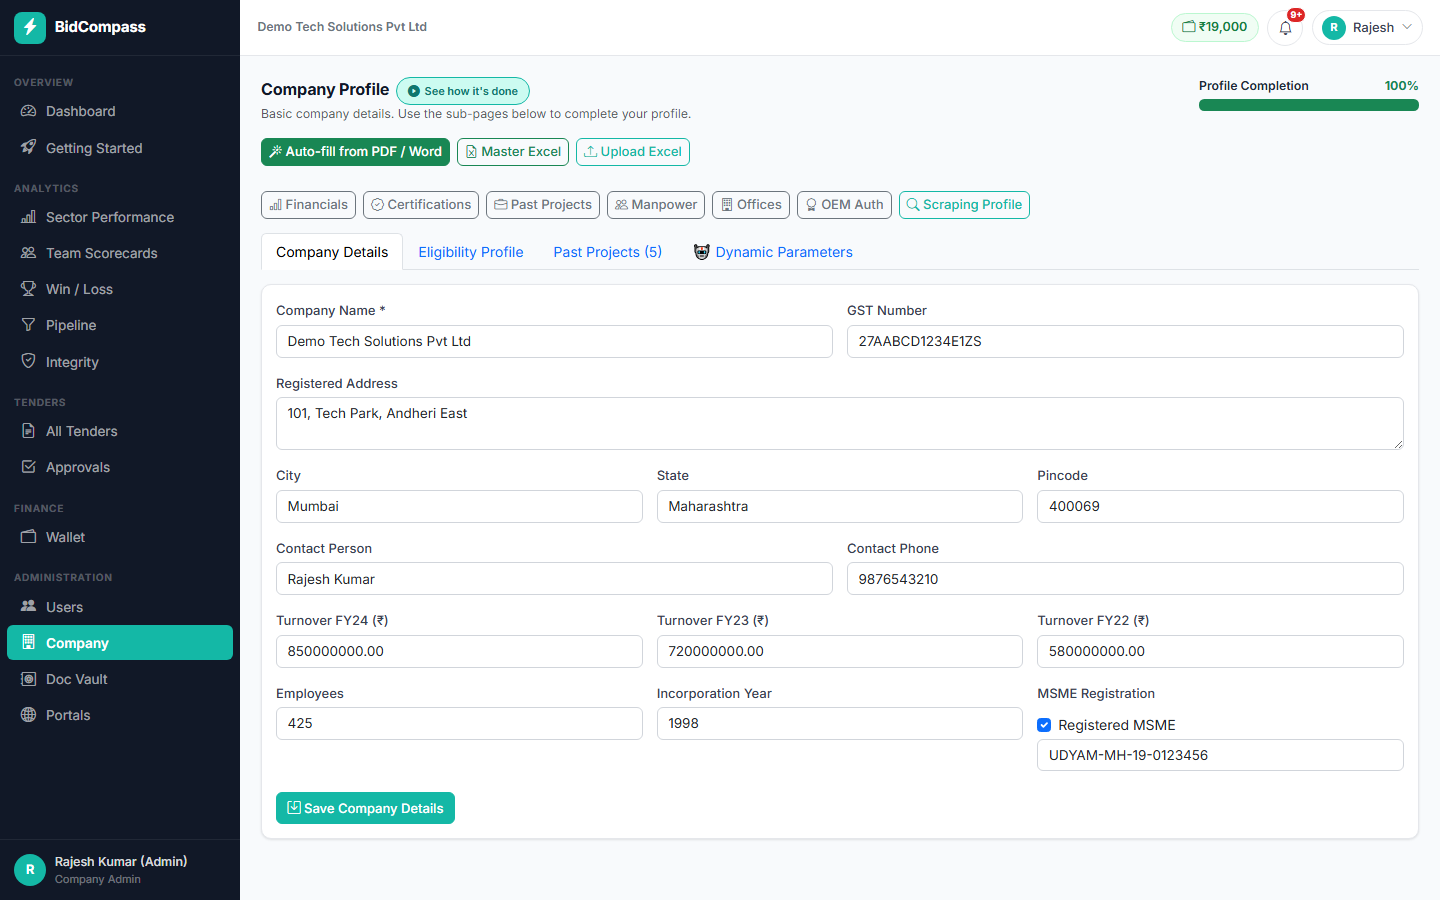
Task: Click the Registered Address text area
Action: point(840,424)
